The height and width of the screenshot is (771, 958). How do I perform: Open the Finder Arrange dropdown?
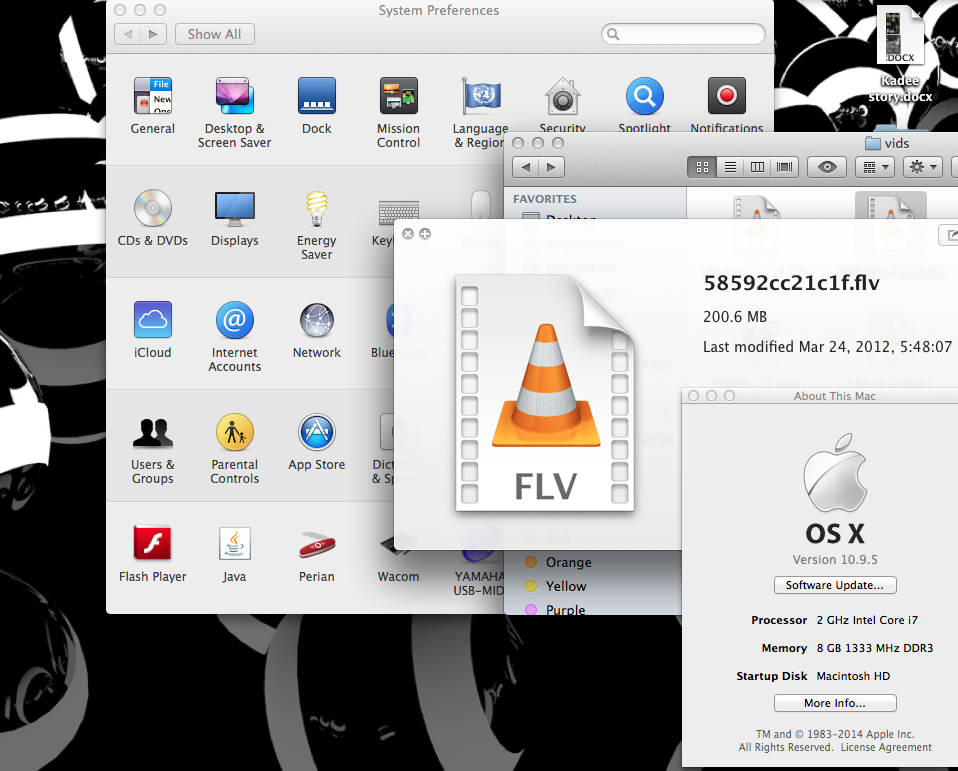(x=876, y=167)
